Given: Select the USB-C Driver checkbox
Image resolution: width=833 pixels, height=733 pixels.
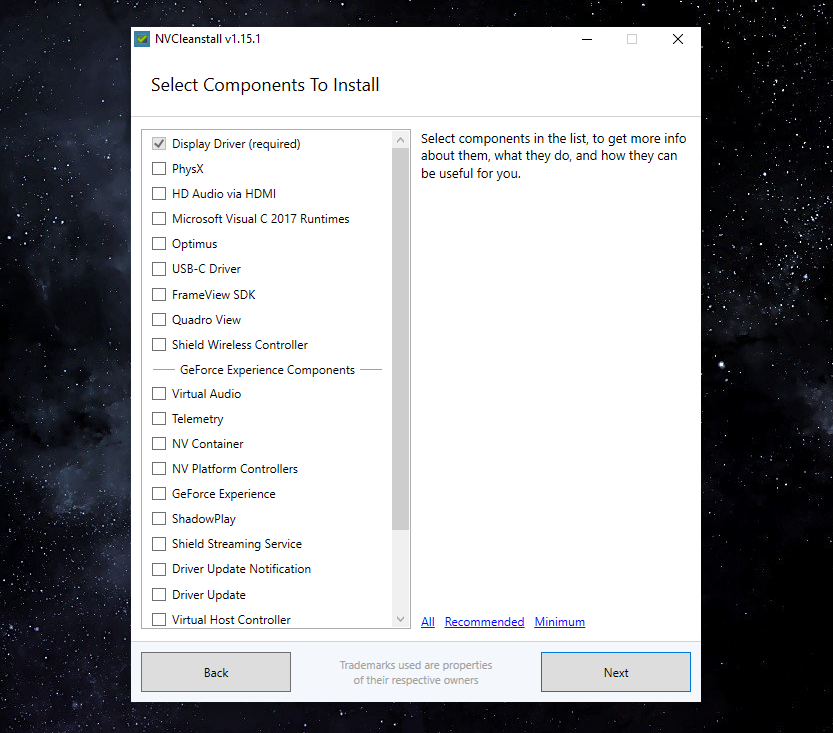Looking at the screenshot, I should (x=159, y=269).
